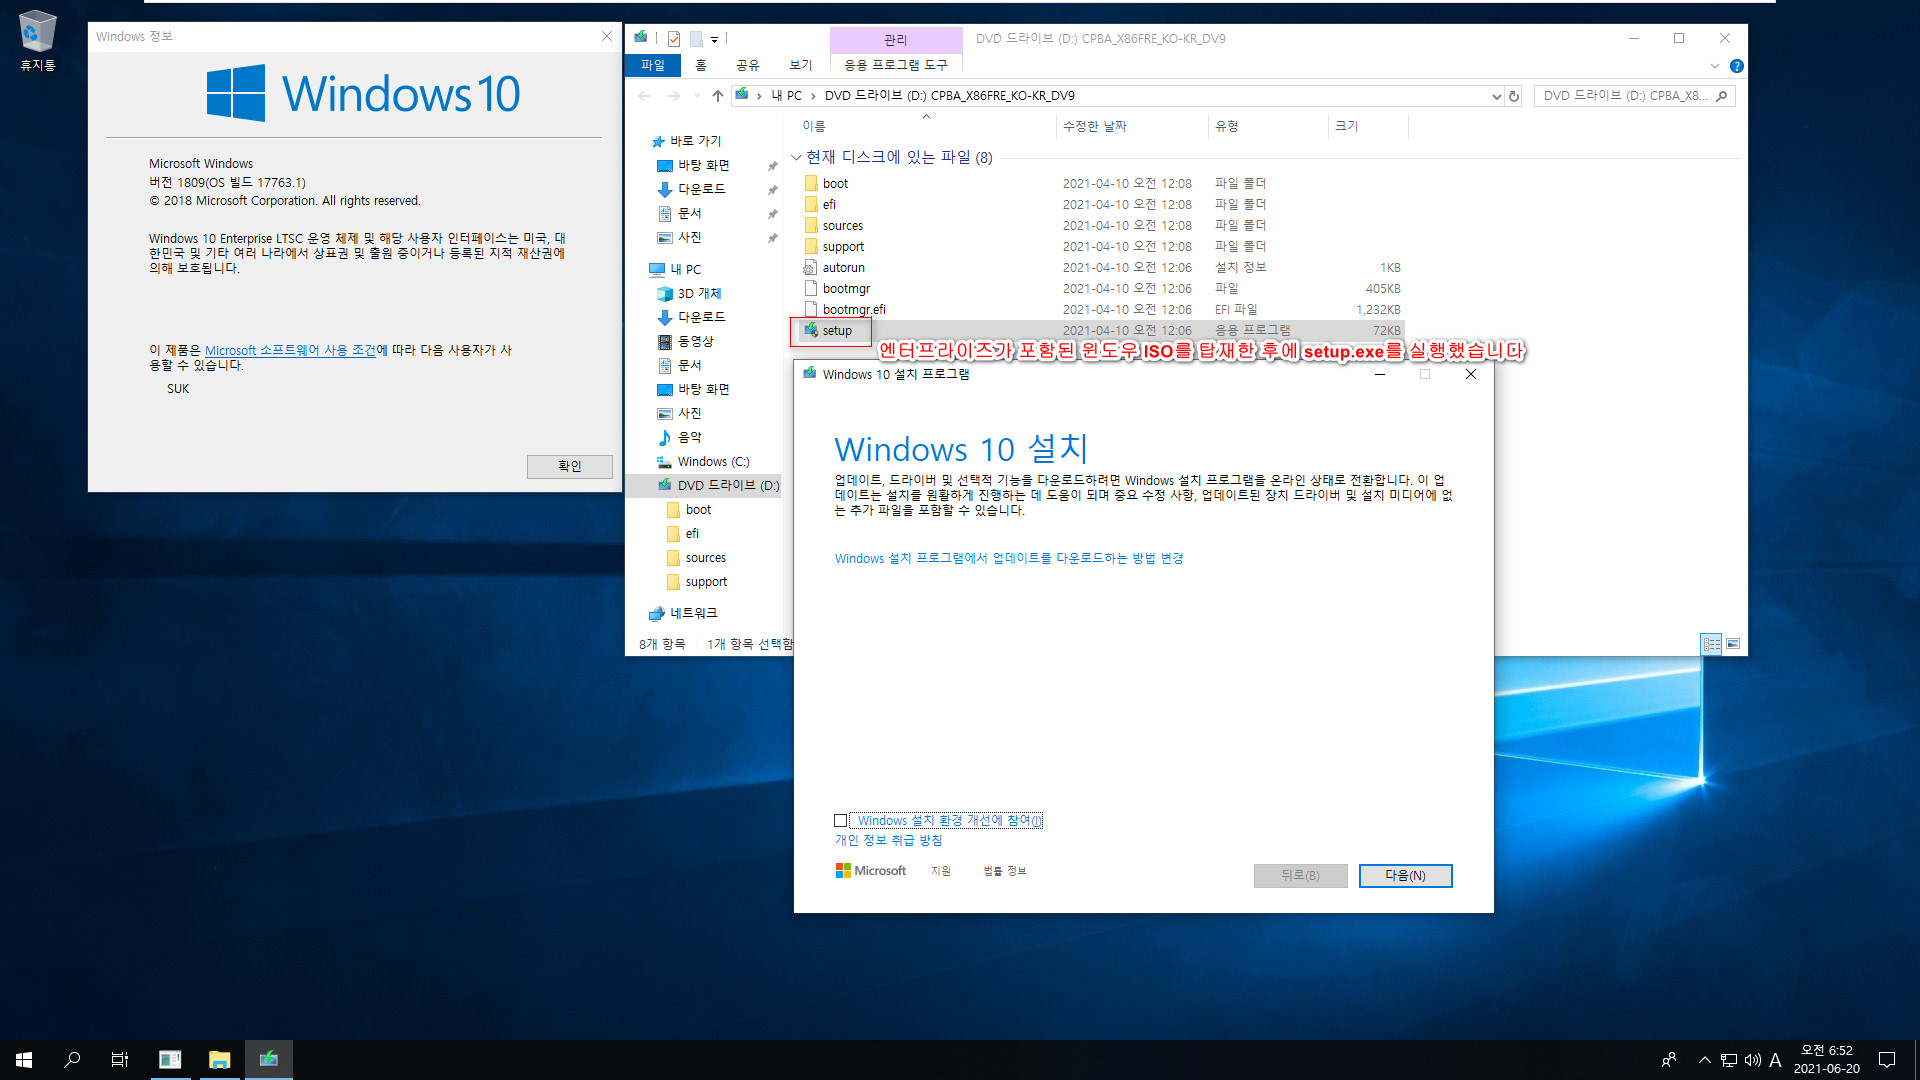The image size is (1920, 1080).
Task: Open recent locations dropdown arrow
Action: tap(697, 97)
